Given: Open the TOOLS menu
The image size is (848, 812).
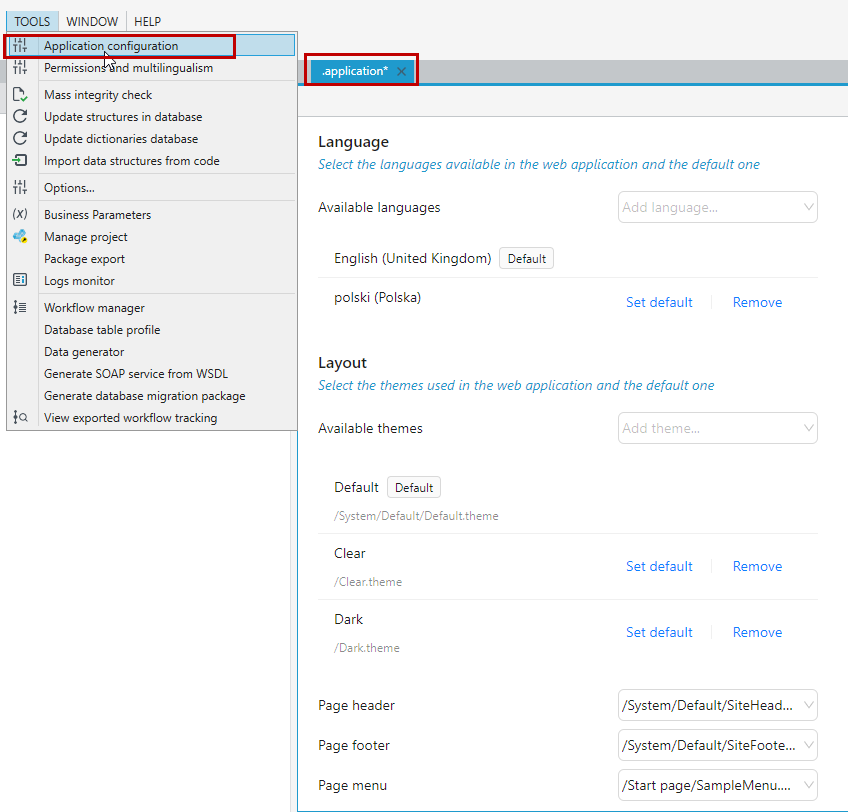Looking at the screenshot, I should click(x=32, y=22).
